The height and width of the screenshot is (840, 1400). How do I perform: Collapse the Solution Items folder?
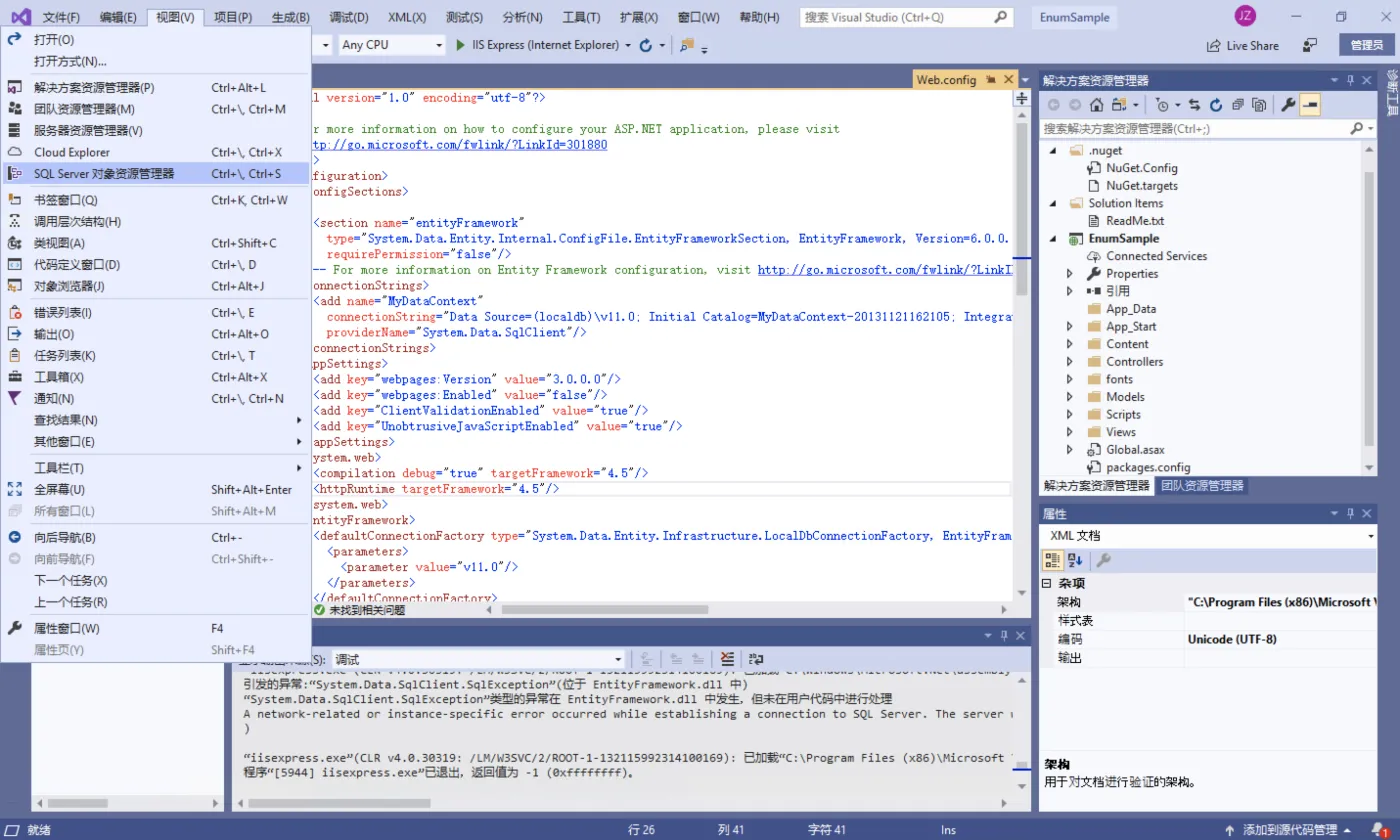(1052, 203)
